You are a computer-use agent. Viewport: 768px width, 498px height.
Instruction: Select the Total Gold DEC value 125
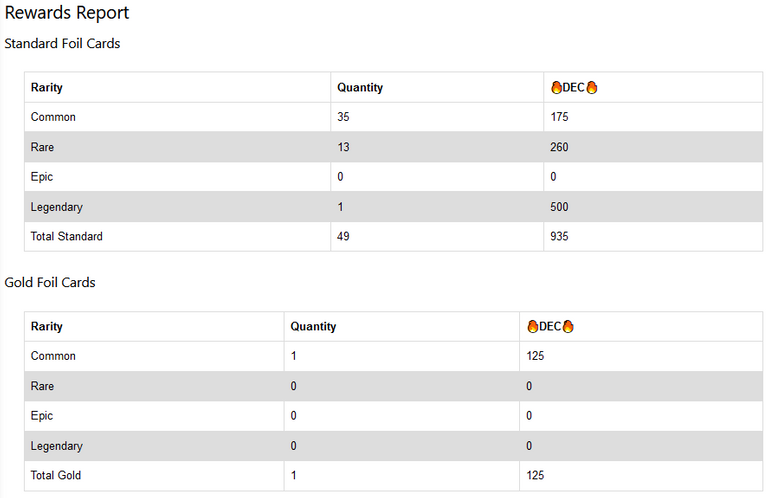(x=535, y=475)
